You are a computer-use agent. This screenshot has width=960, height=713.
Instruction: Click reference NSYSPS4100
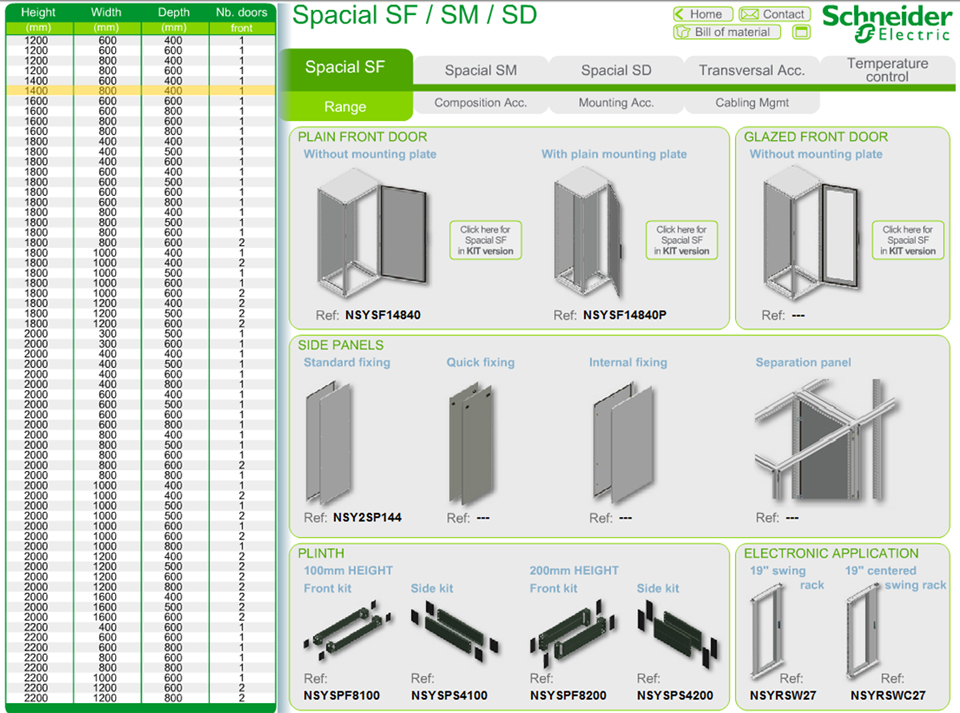click(x=449, y=696)
